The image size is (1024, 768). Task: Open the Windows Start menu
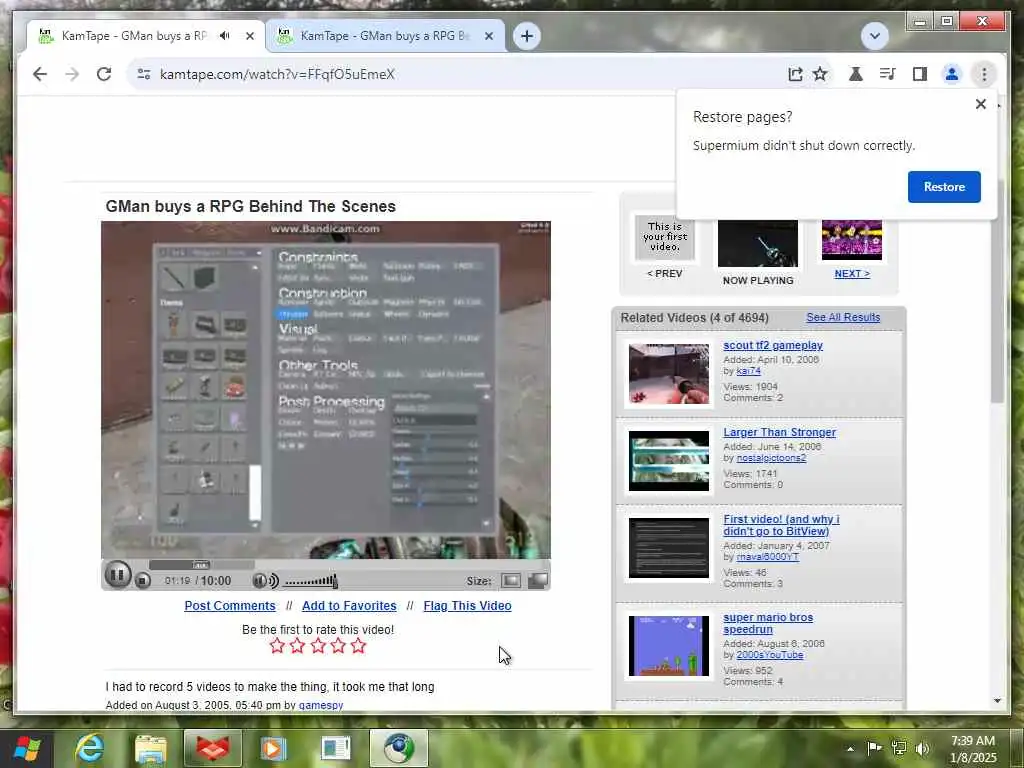tap(27, 748)
